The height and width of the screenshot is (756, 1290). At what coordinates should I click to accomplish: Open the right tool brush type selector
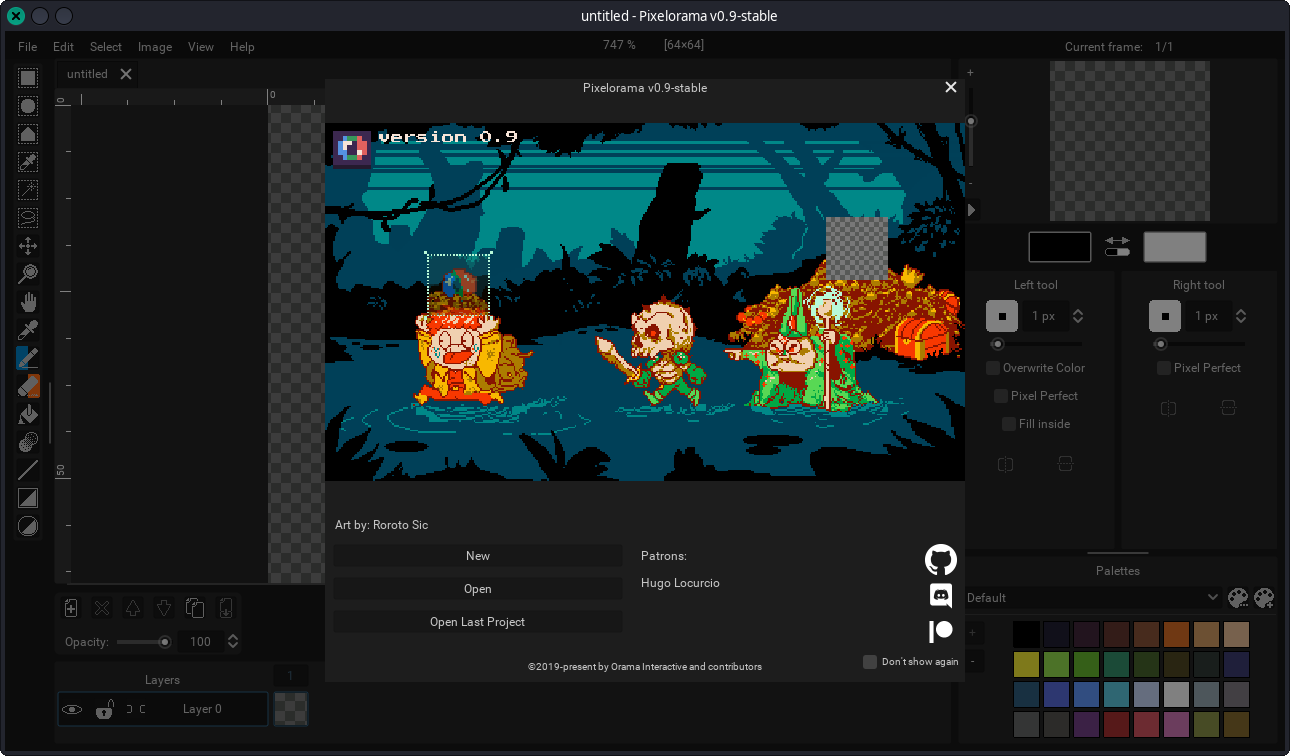(1165, 316)
